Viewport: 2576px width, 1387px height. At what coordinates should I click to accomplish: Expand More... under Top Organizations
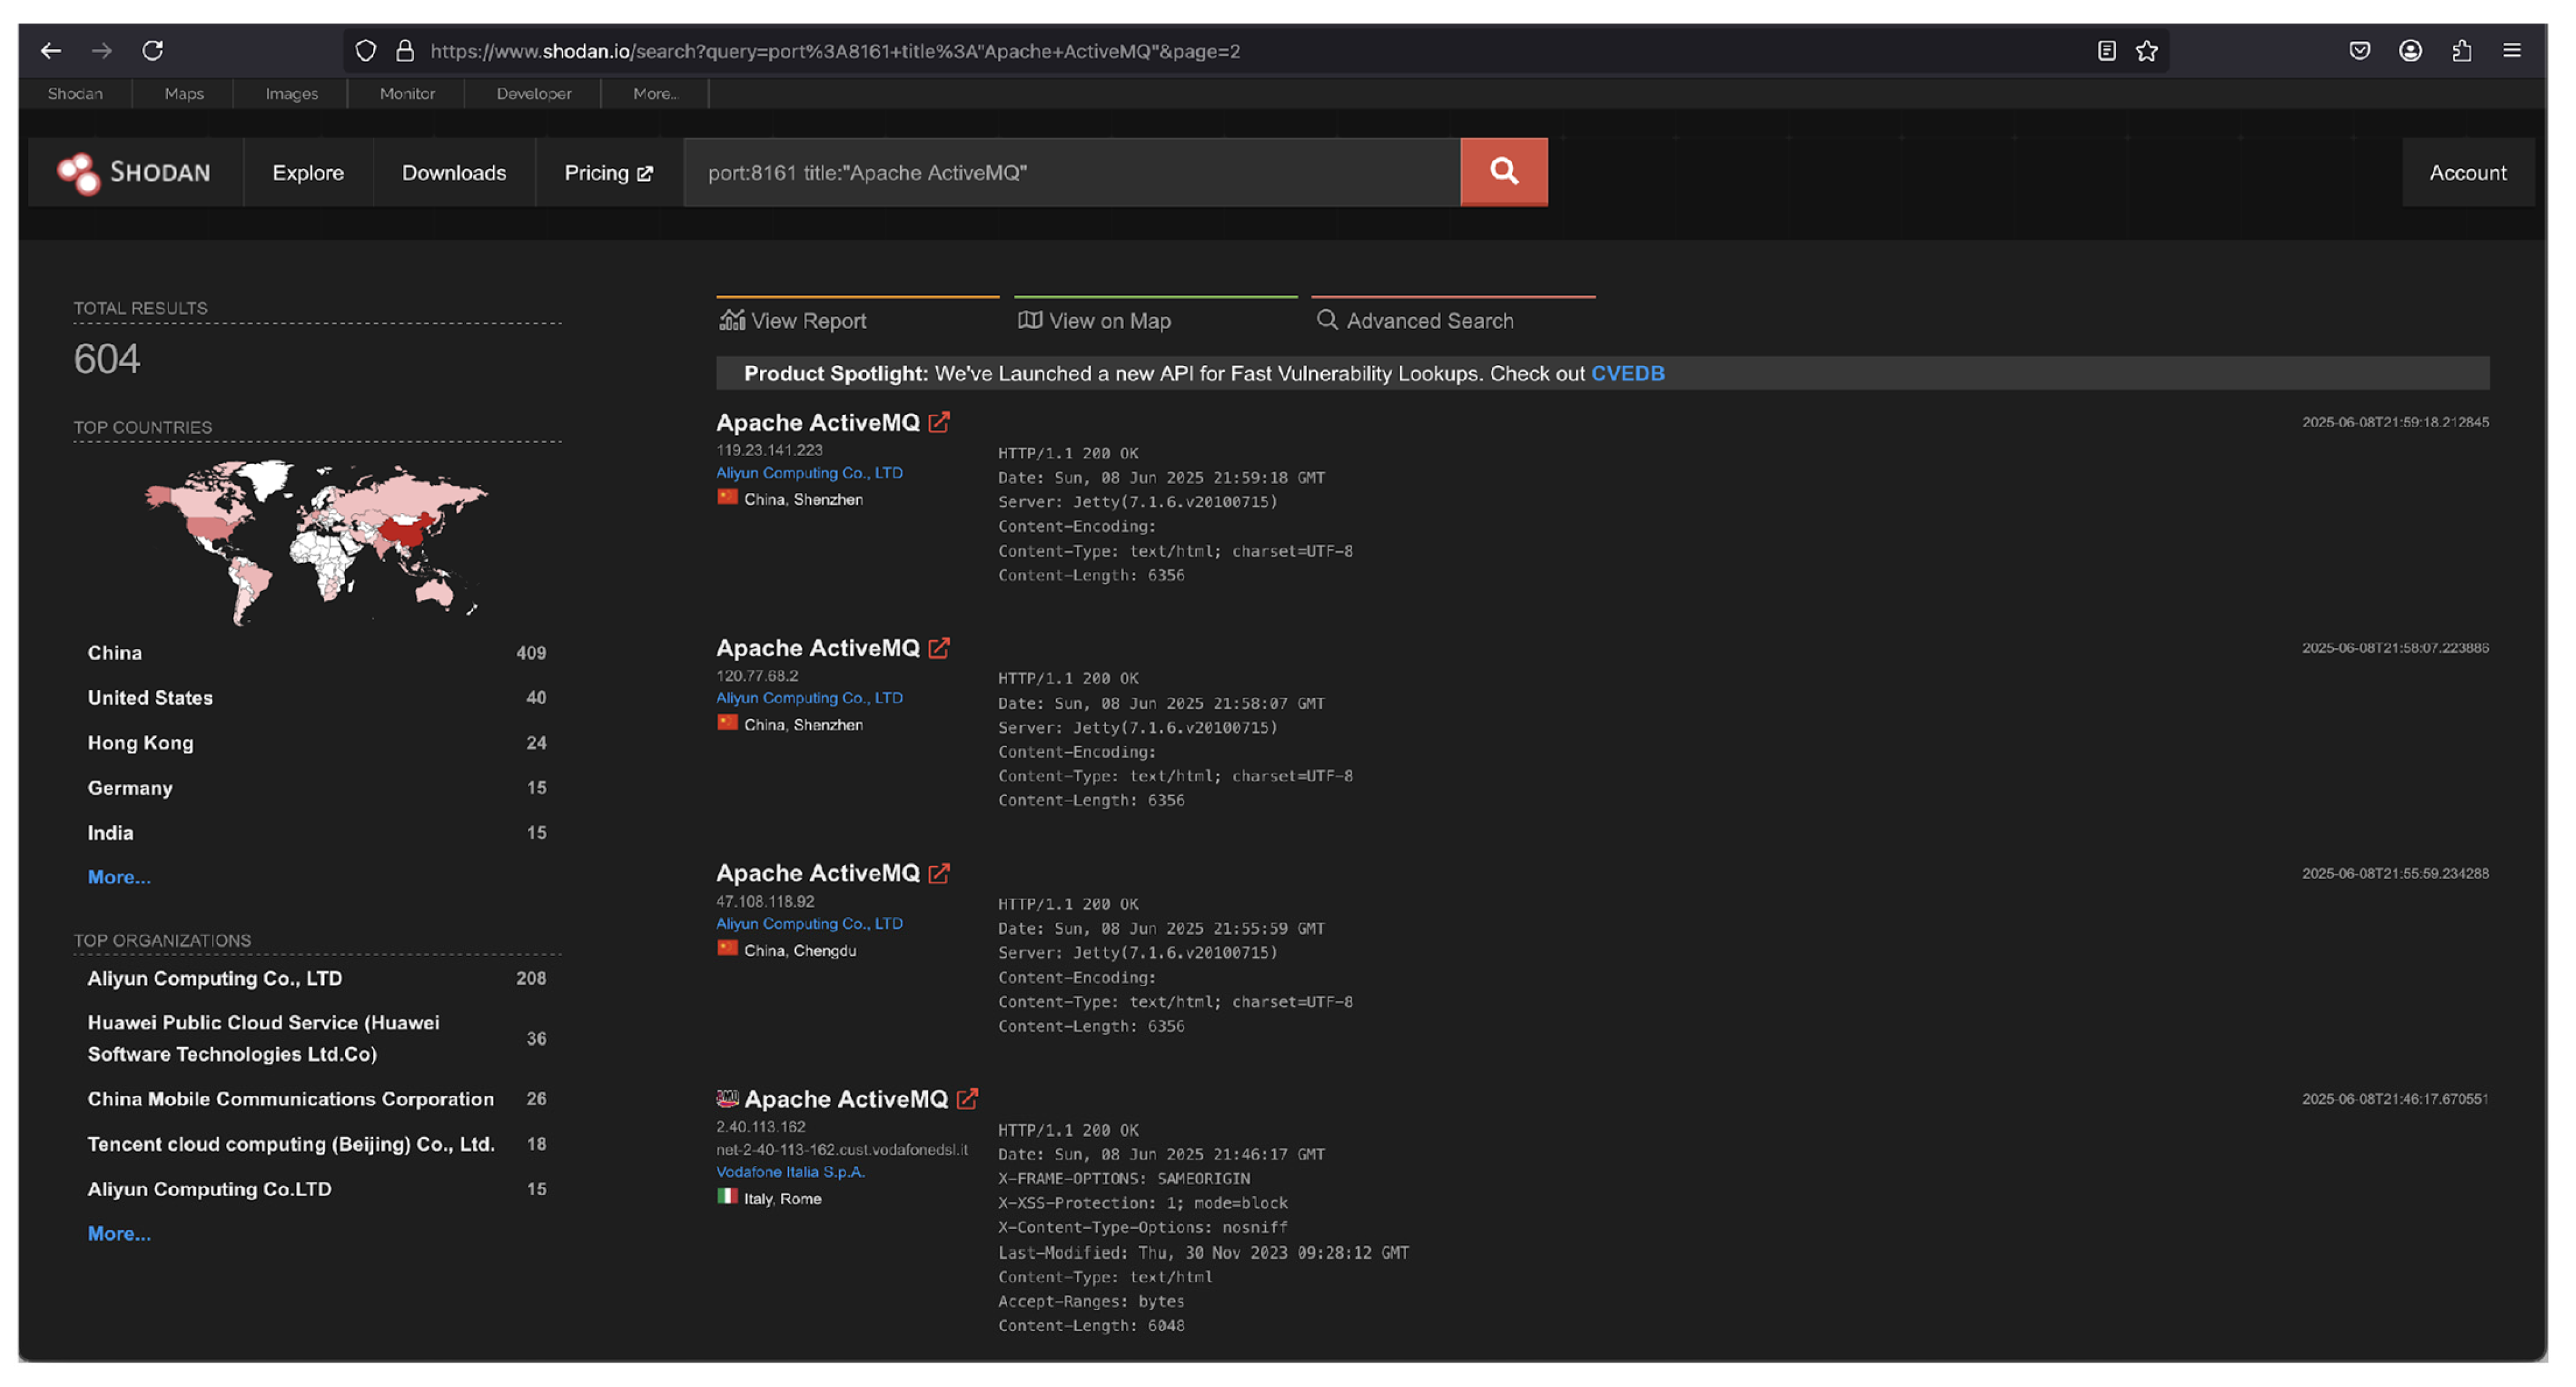pyautogui.click(x=119, y=1233)
